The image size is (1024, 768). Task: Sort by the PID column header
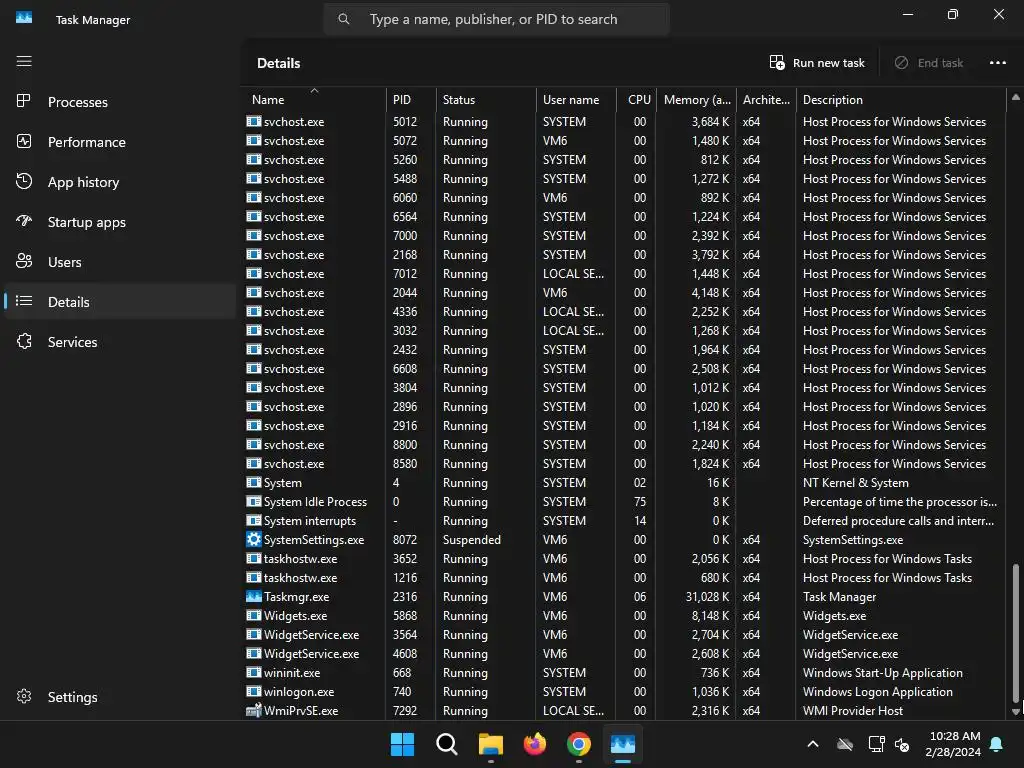coord(411,99)
